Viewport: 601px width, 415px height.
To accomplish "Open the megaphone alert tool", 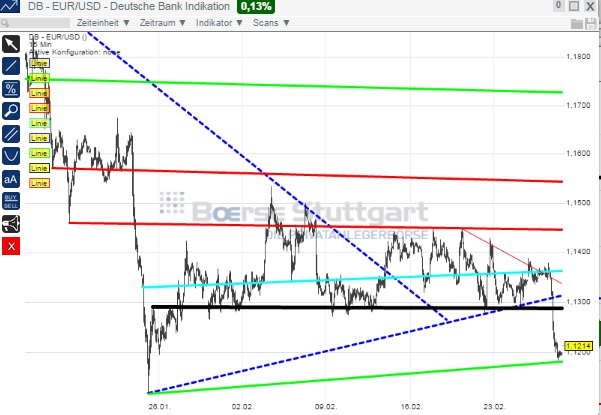I will pos(11,224).
